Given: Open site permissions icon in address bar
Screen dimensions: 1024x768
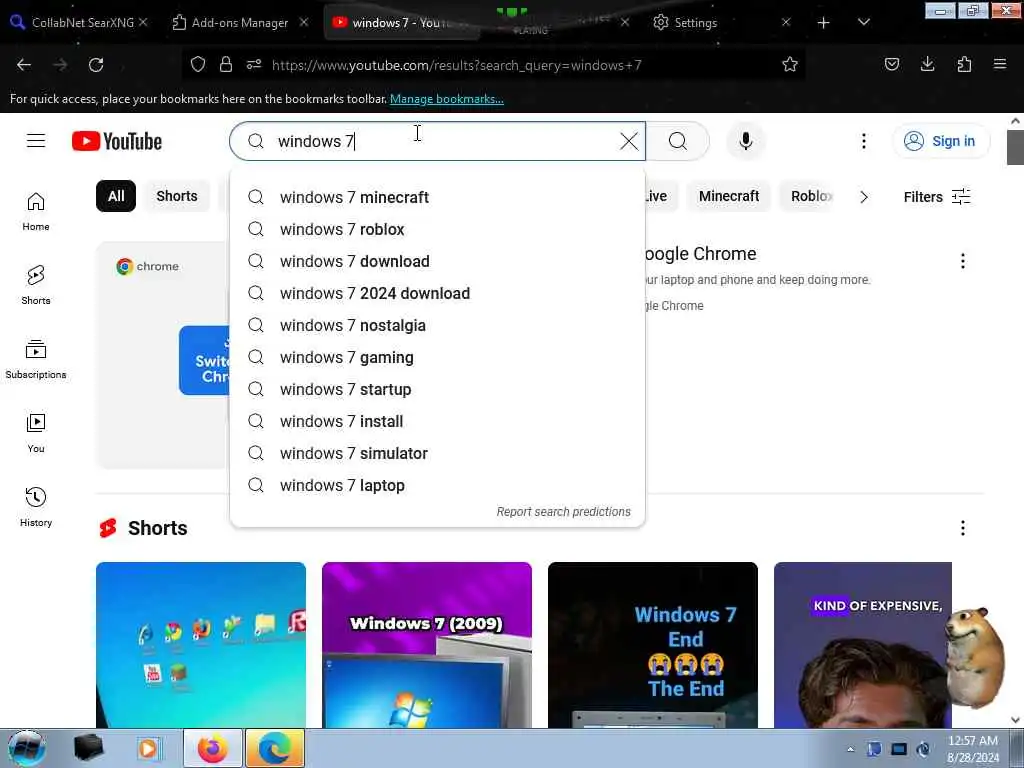Looking at the screenshot, I should [254, 64].
